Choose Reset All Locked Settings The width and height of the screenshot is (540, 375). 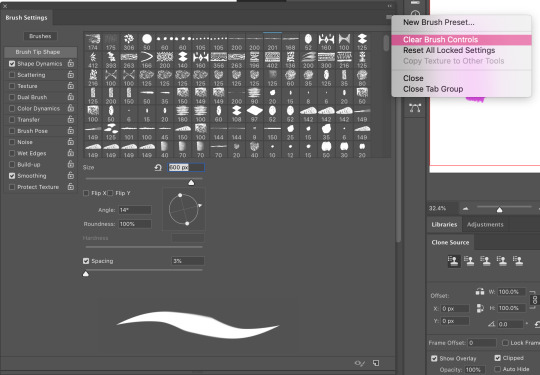(x=449, y=50)
